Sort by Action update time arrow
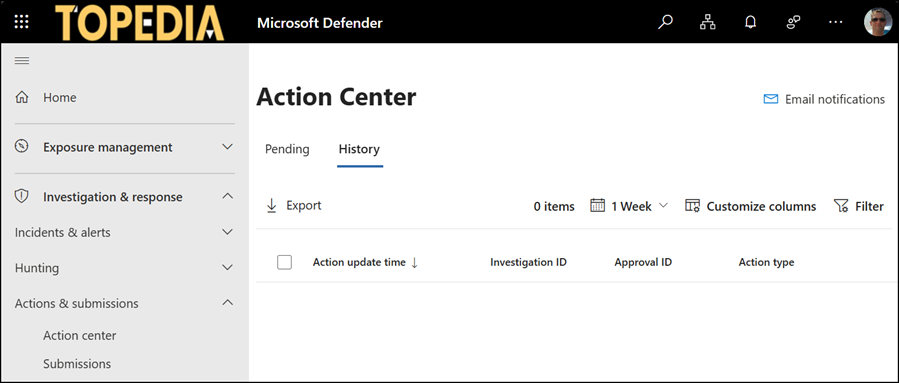The width and height of the screenshot is (900, 383). (414, 262)
